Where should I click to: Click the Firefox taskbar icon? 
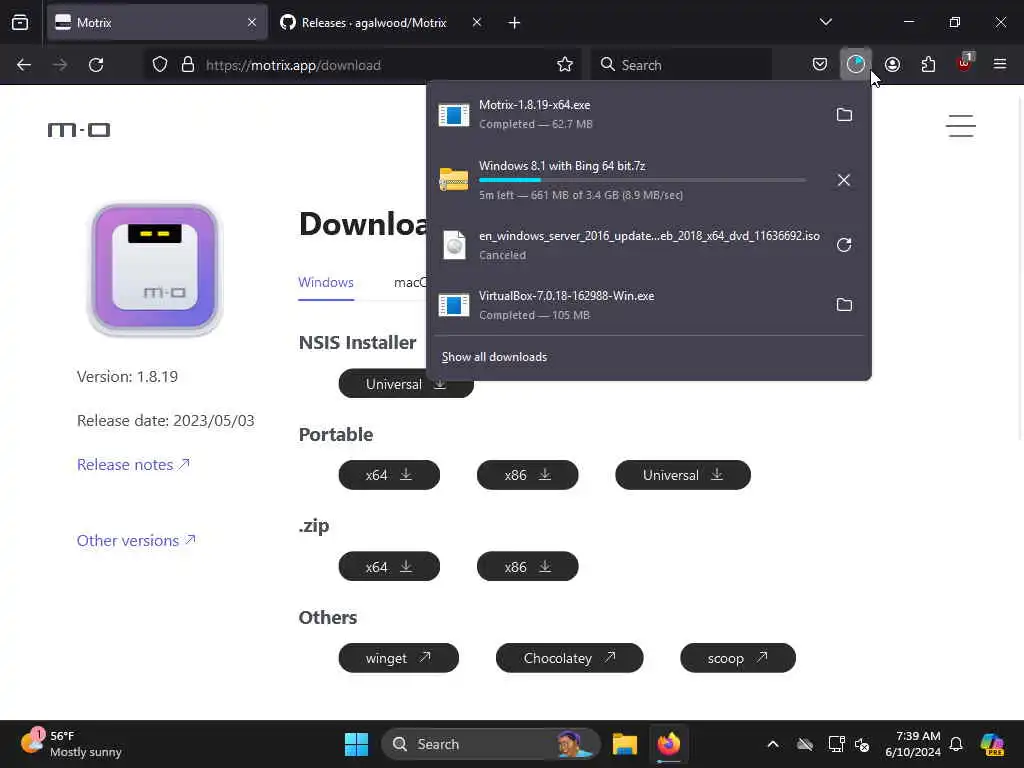click(669, 744)
